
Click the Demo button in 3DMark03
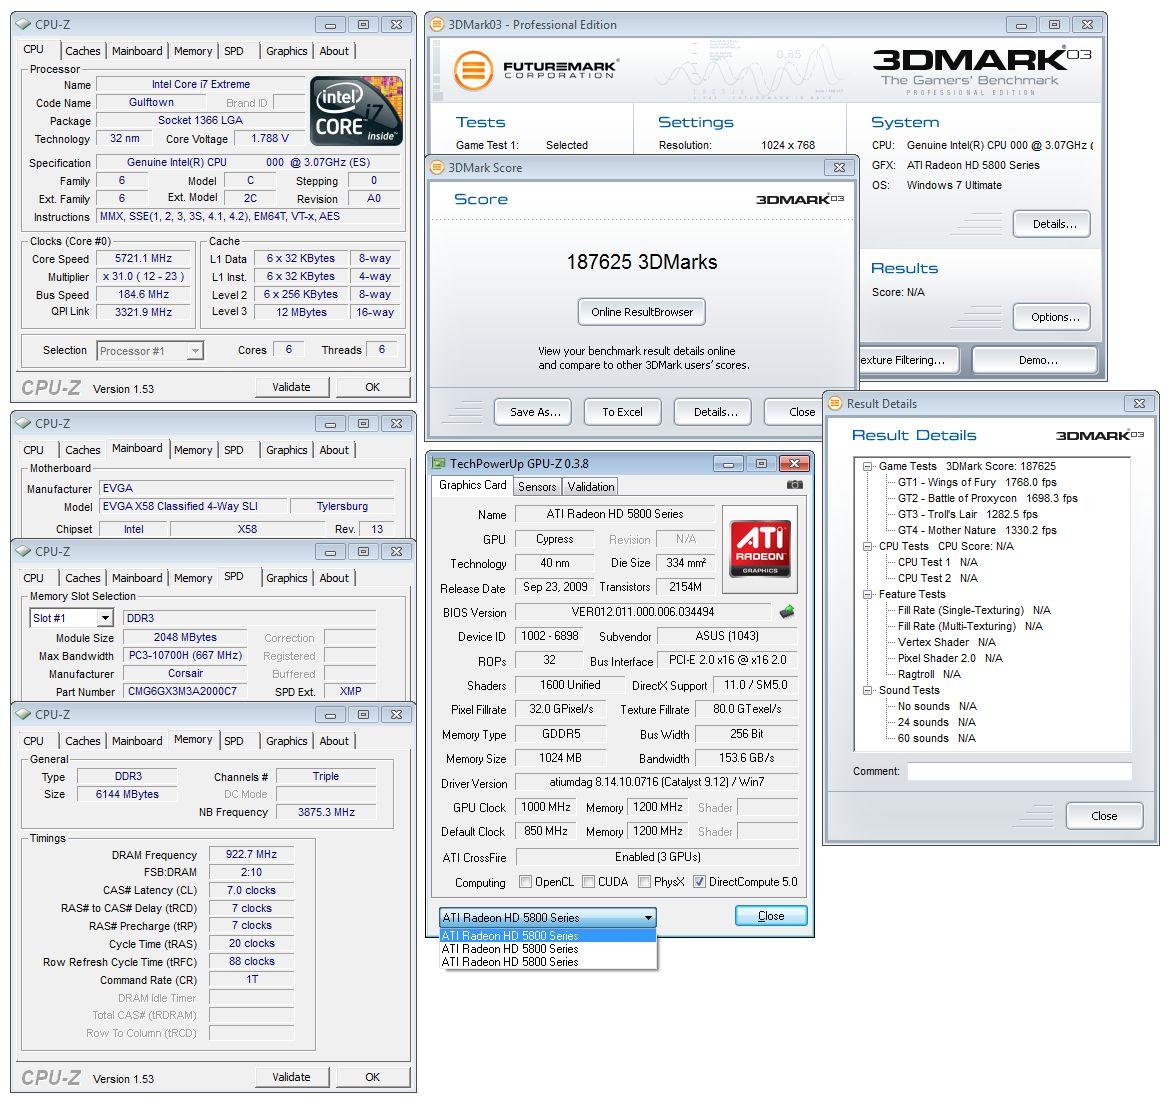(x=1035, y=360)
